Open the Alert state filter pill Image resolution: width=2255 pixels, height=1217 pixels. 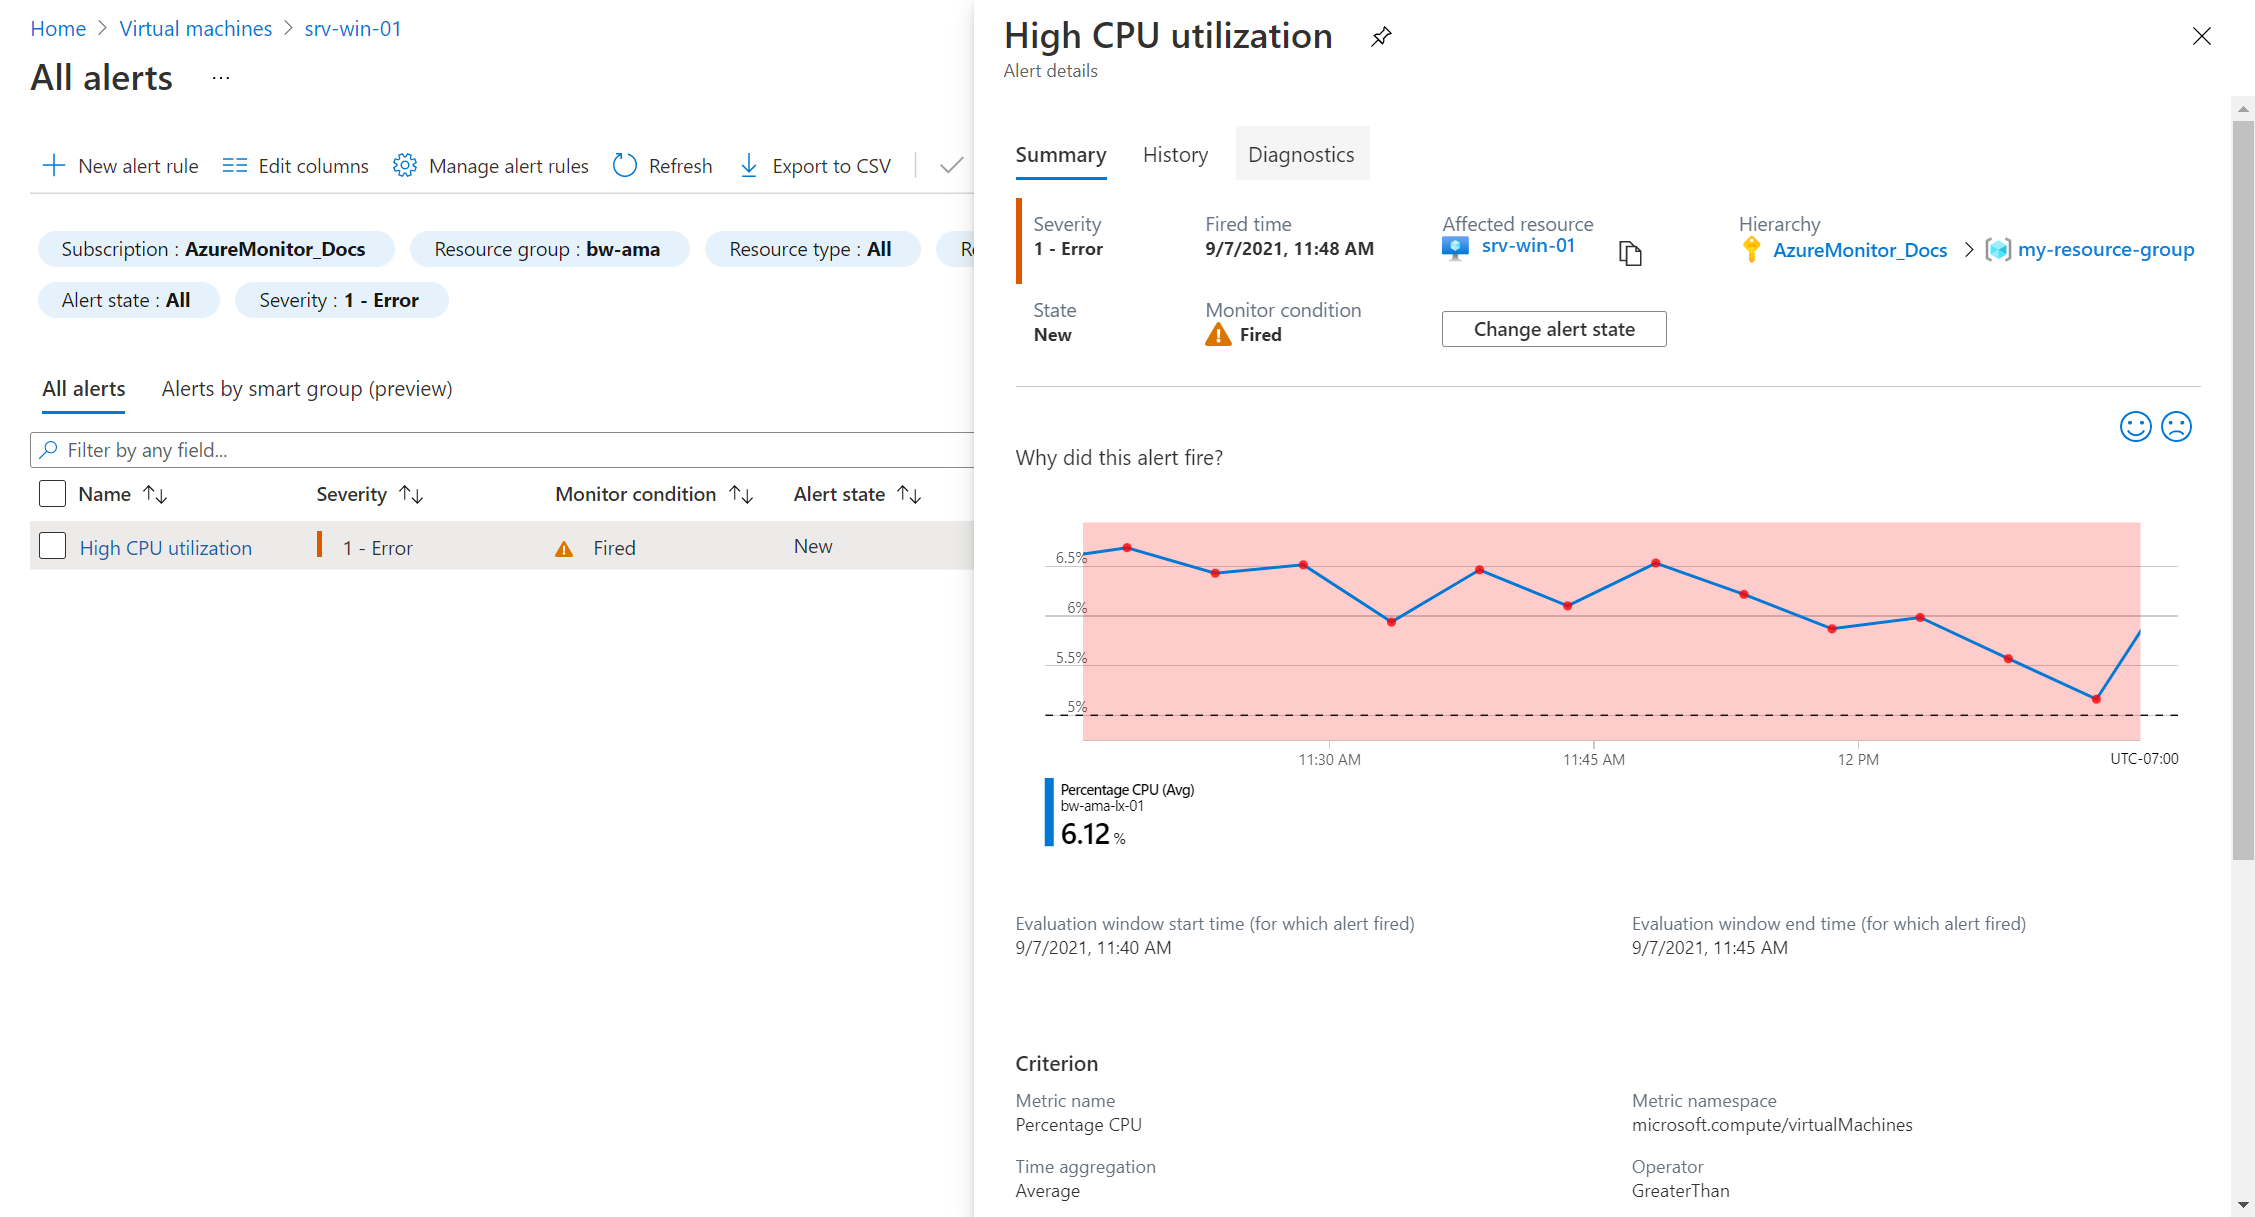(x=127, y=300)
